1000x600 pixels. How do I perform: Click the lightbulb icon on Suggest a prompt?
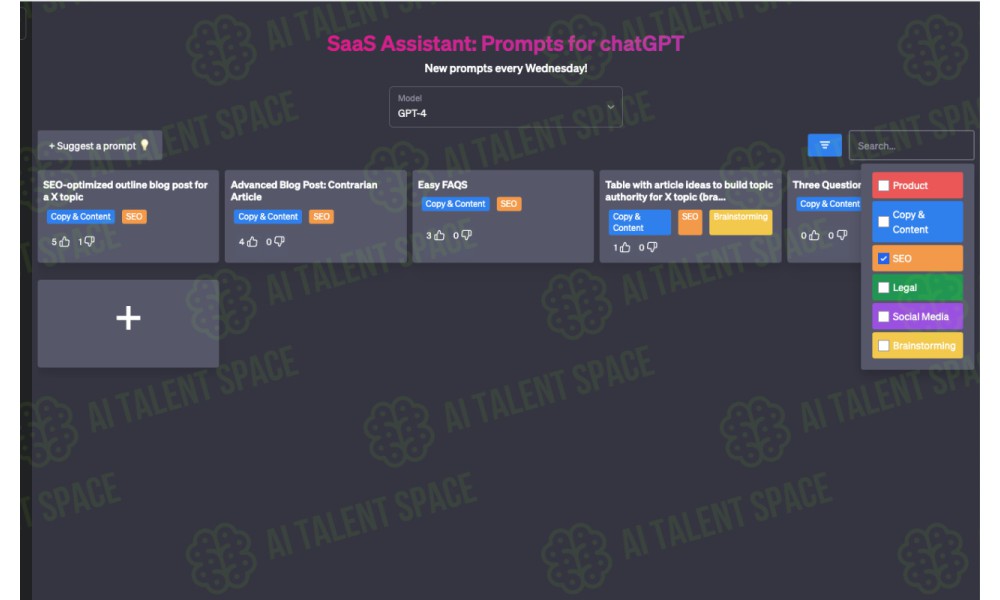click(x=144, y=145)
